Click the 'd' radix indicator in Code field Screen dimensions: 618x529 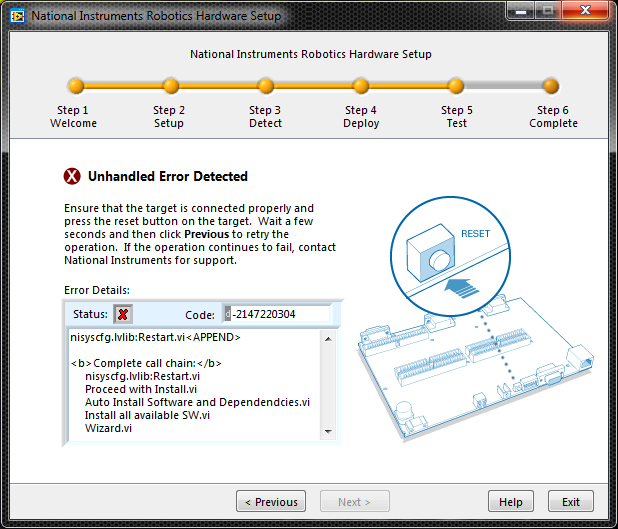click(x=227, y=314)
